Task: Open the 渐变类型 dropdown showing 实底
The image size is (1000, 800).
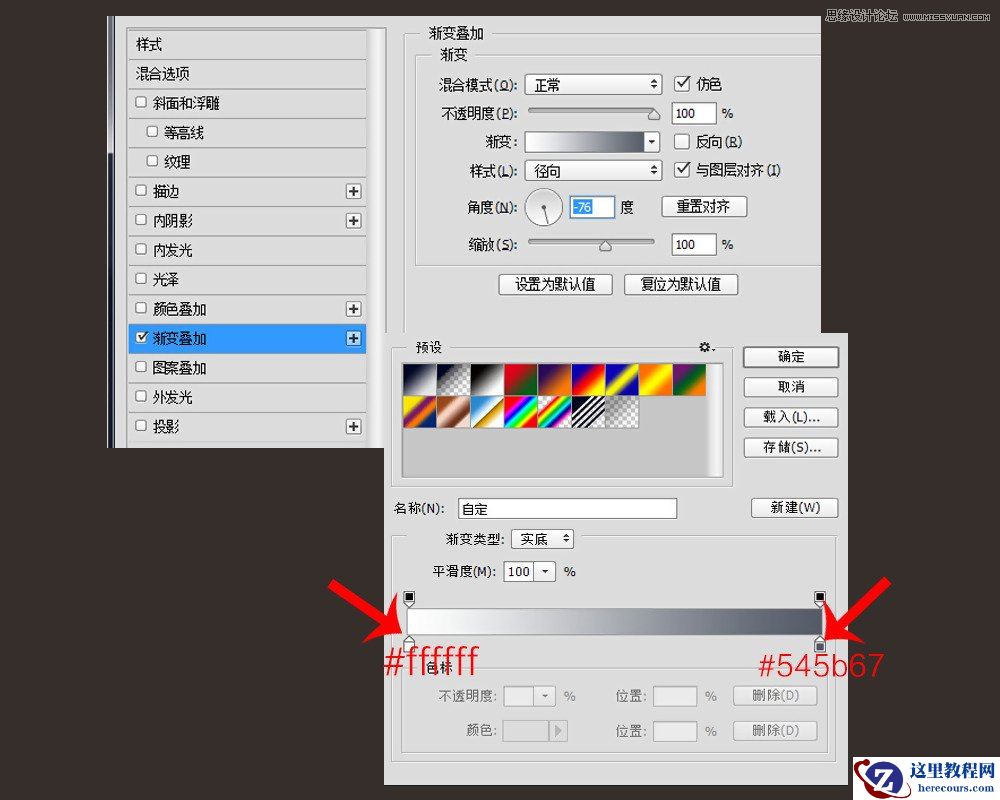Action: (x=541, y=538)
